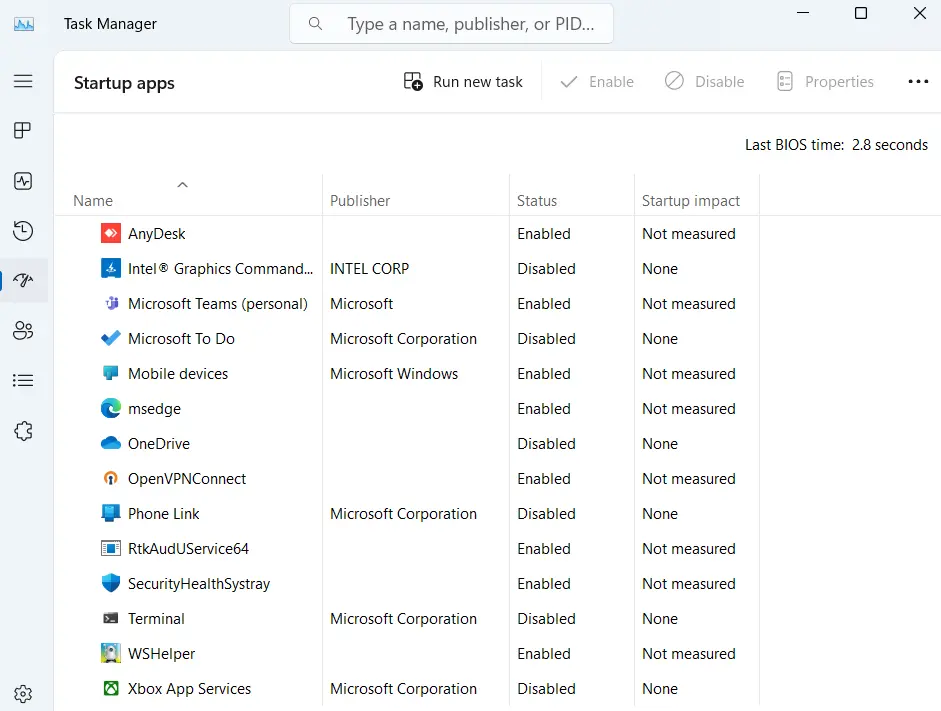Viewport: 941px width, 711px height.
Task: Select the SecurityHealthSystray entry name
Action: click(199, 584)
